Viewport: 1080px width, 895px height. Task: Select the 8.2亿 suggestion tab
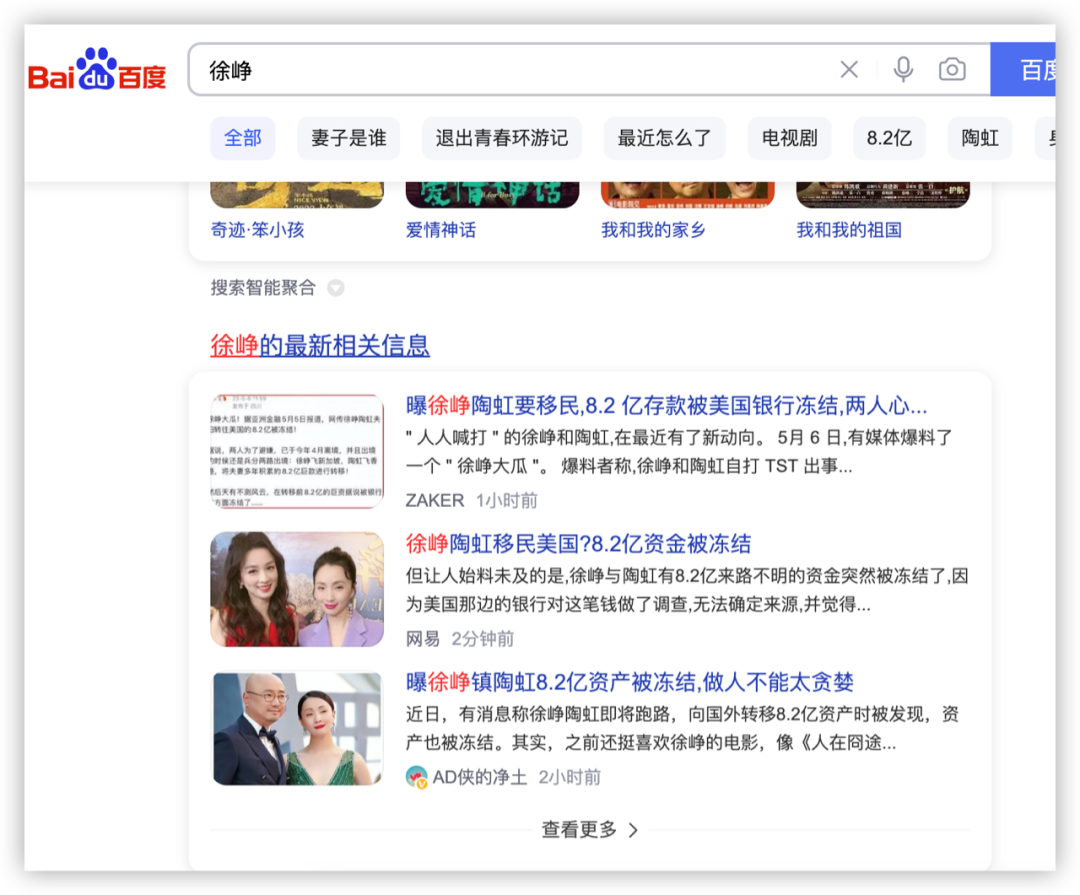click(x=889, y=138)
